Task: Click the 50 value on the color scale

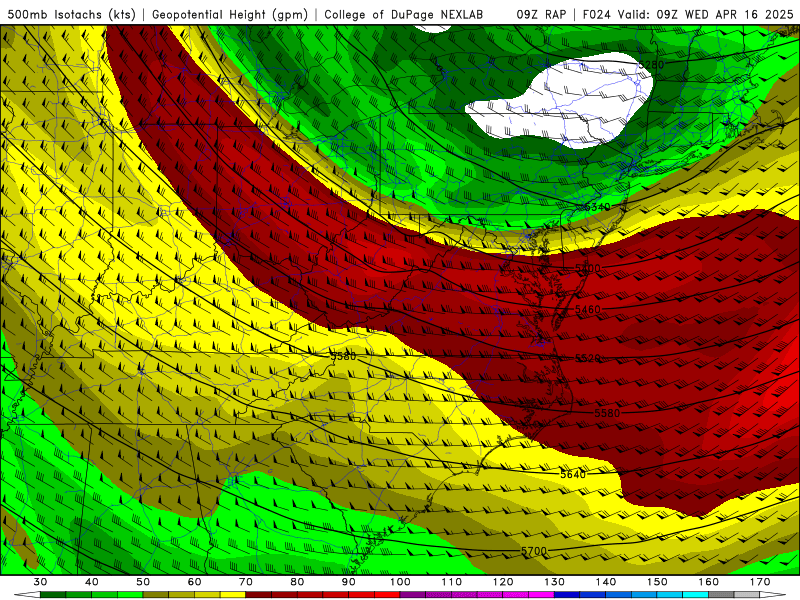Action: pyautogui.click(x=143, y=582)
